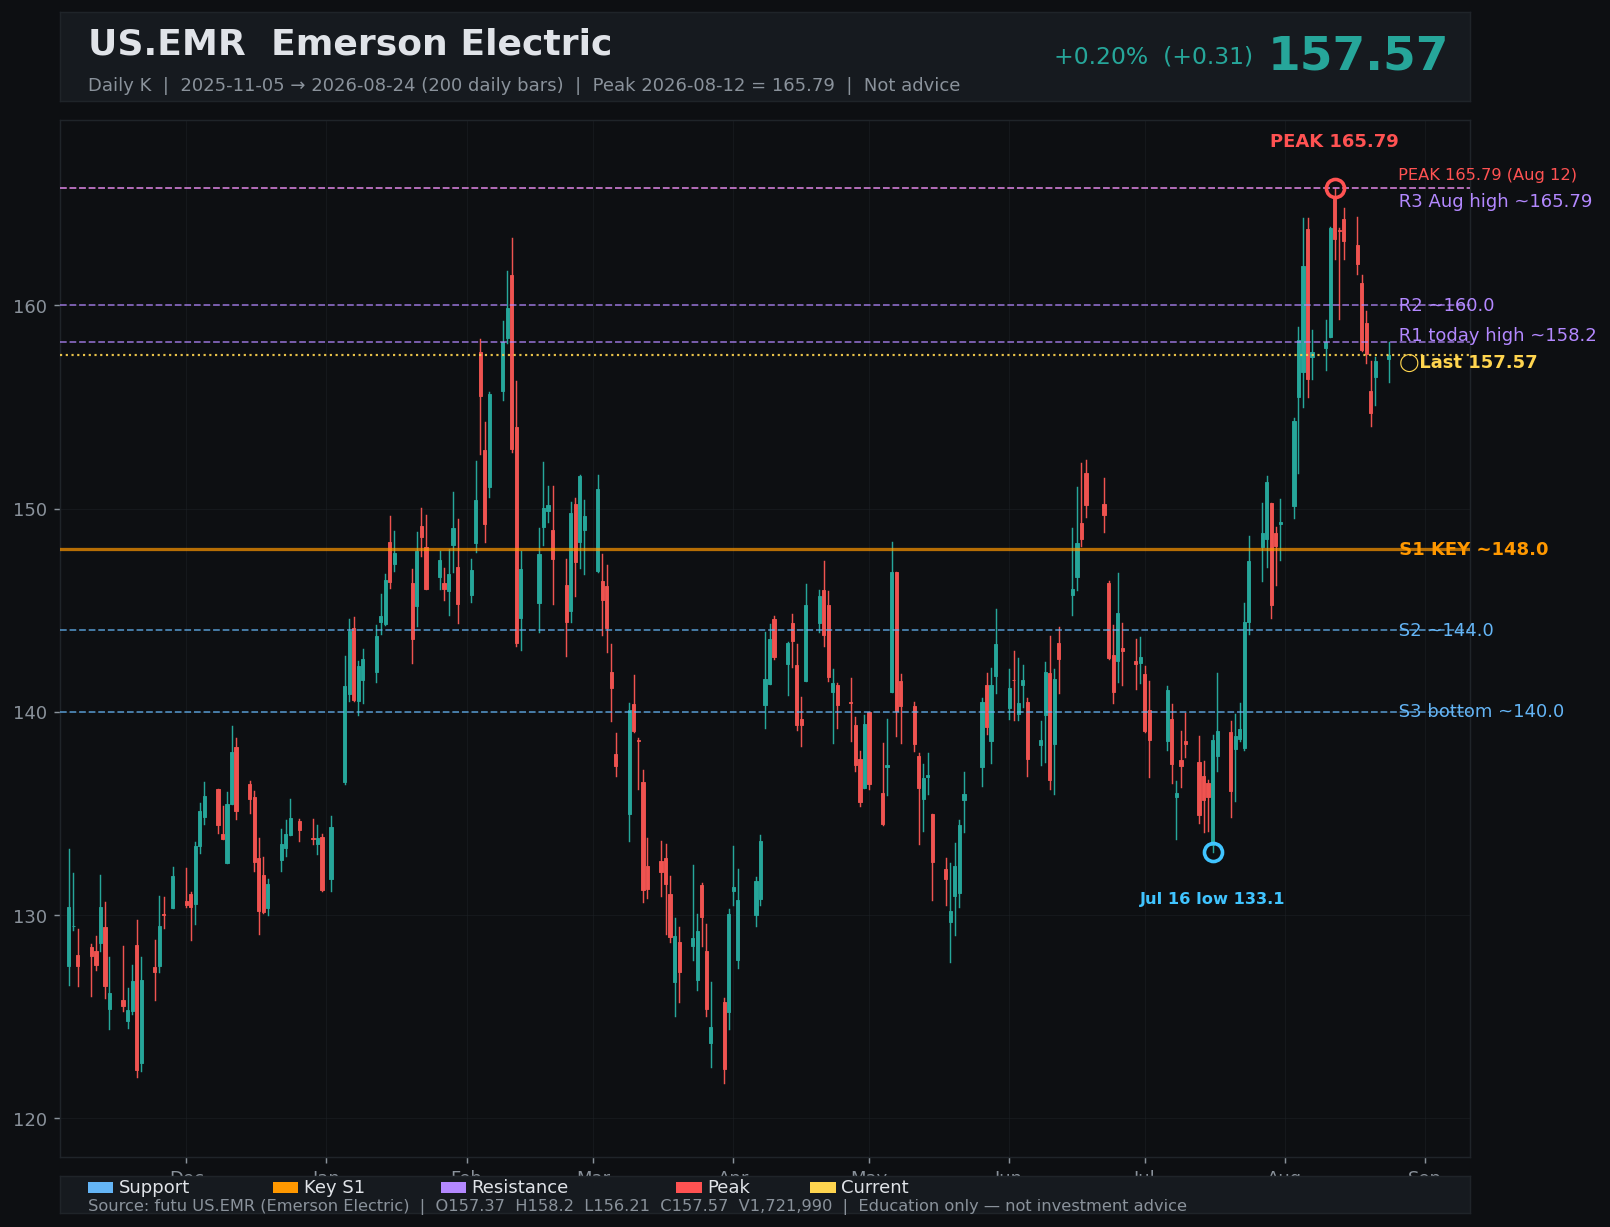
Task: Click the 'Resistance' legend label
Action: click(520, 1187)
